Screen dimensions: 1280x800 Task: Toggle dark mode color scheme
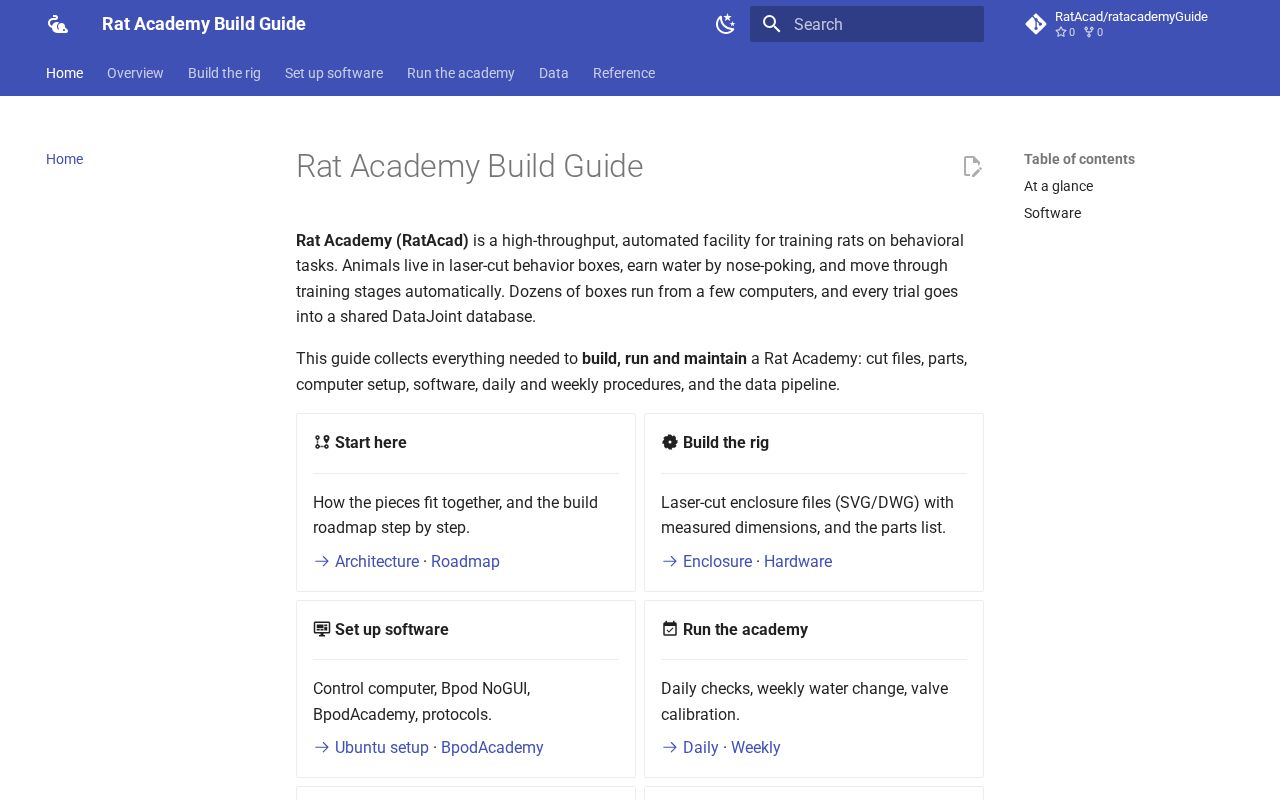726,24
